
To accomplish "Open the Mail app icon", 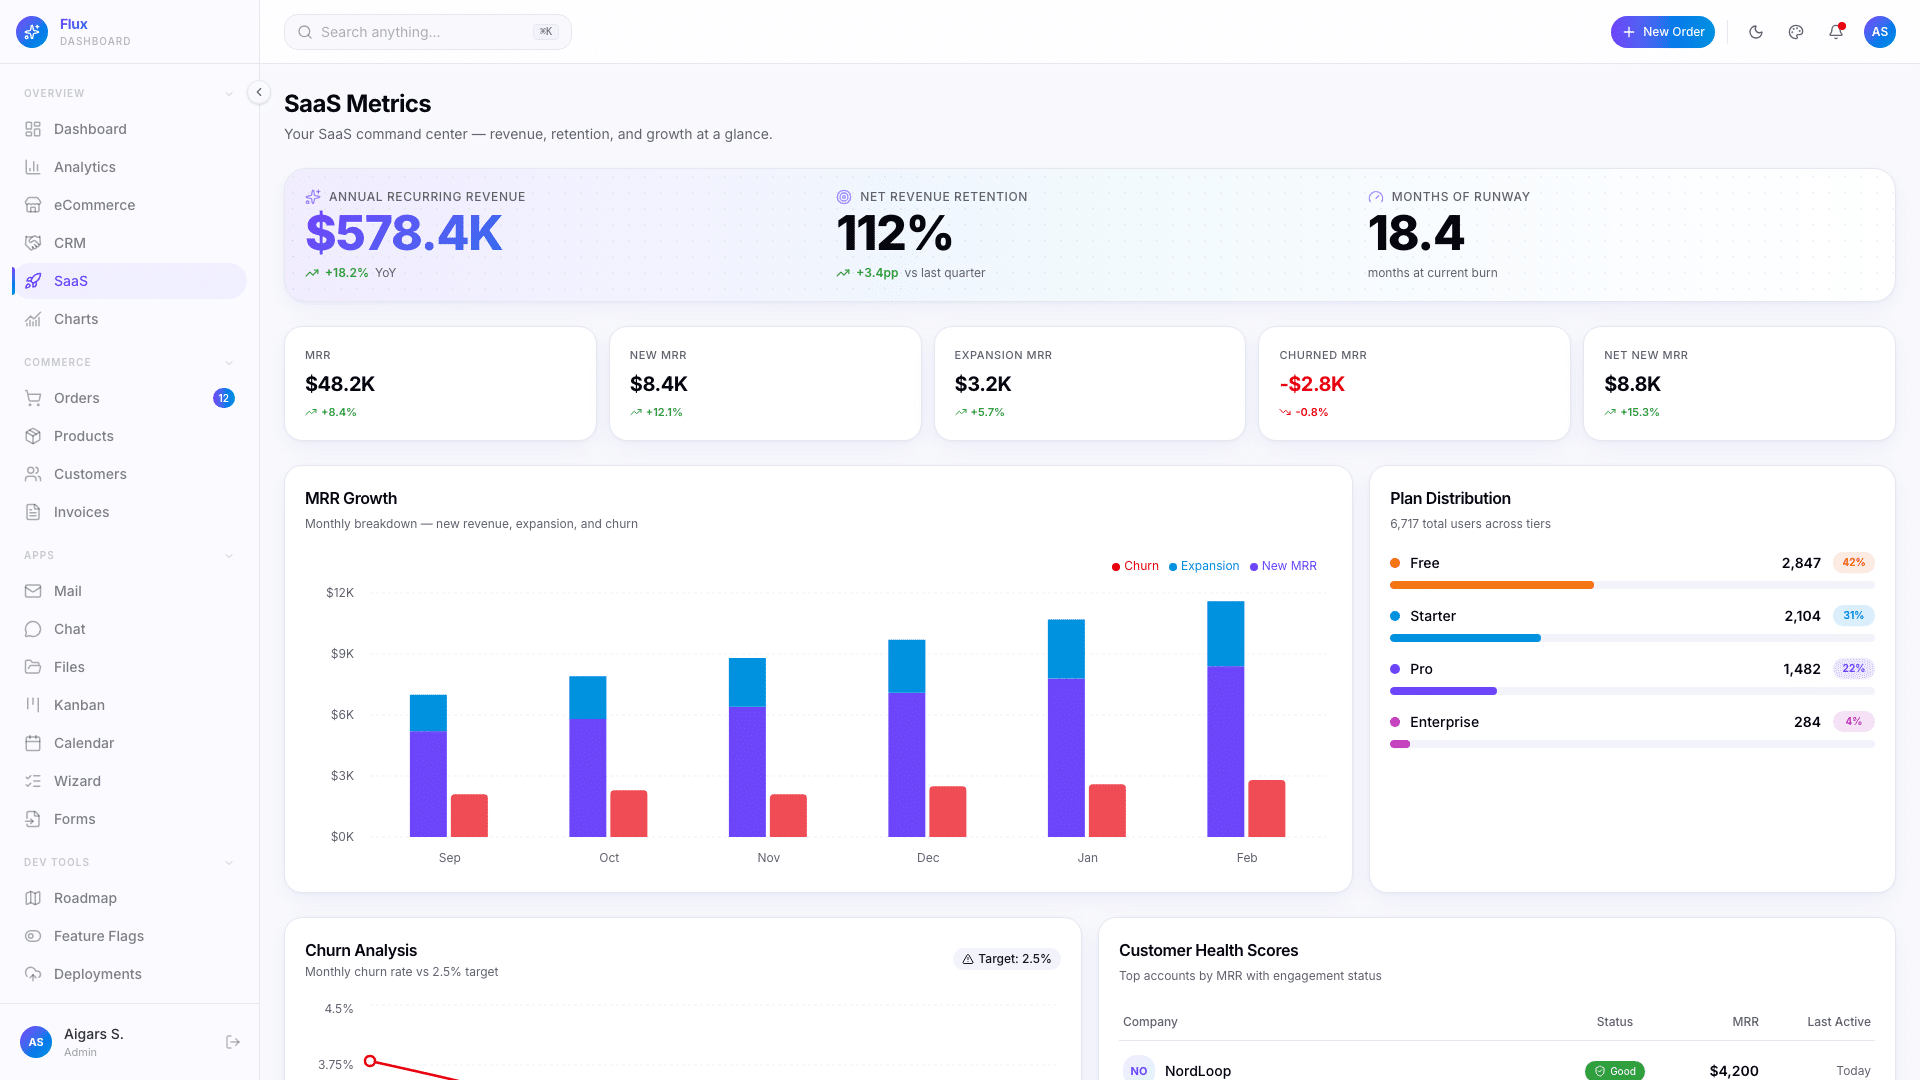I will pyautogui.click(x=33, y=591).
